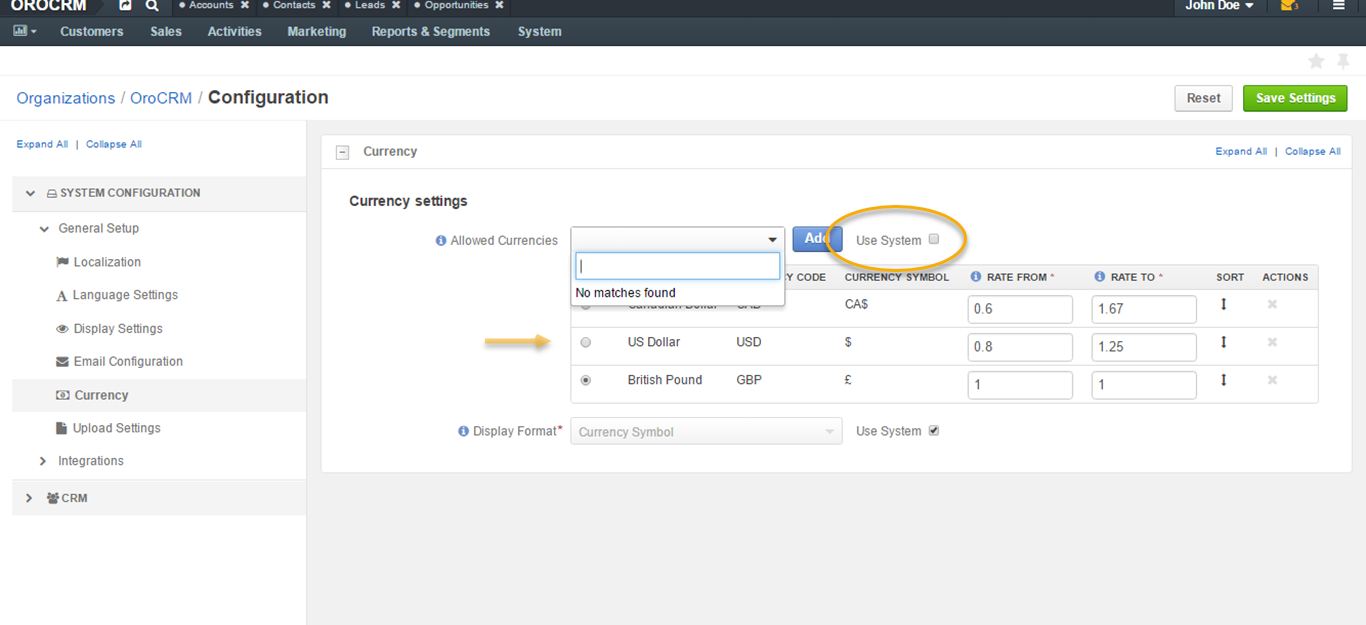Screen dimensions: 1366x625
Task: Go to OroCRM breadcrumb link
Action: pos(161,98)
